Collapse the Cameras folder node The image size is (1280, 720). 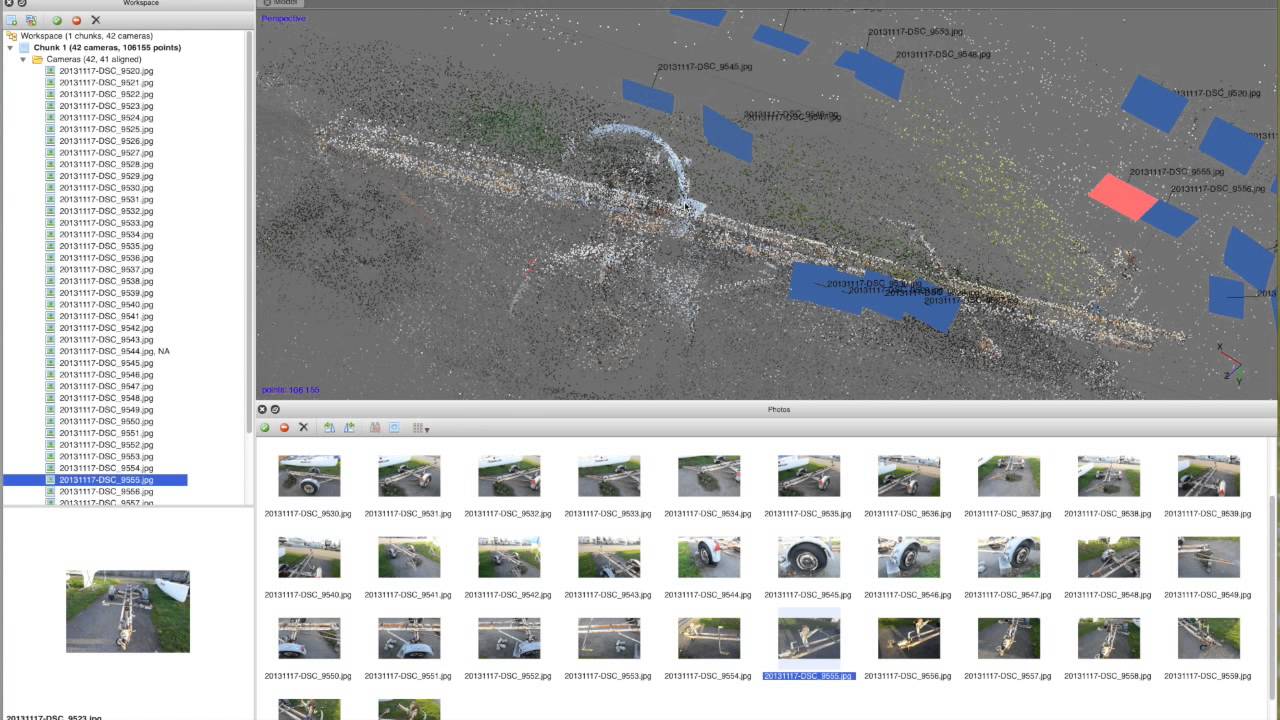point(23,59)
